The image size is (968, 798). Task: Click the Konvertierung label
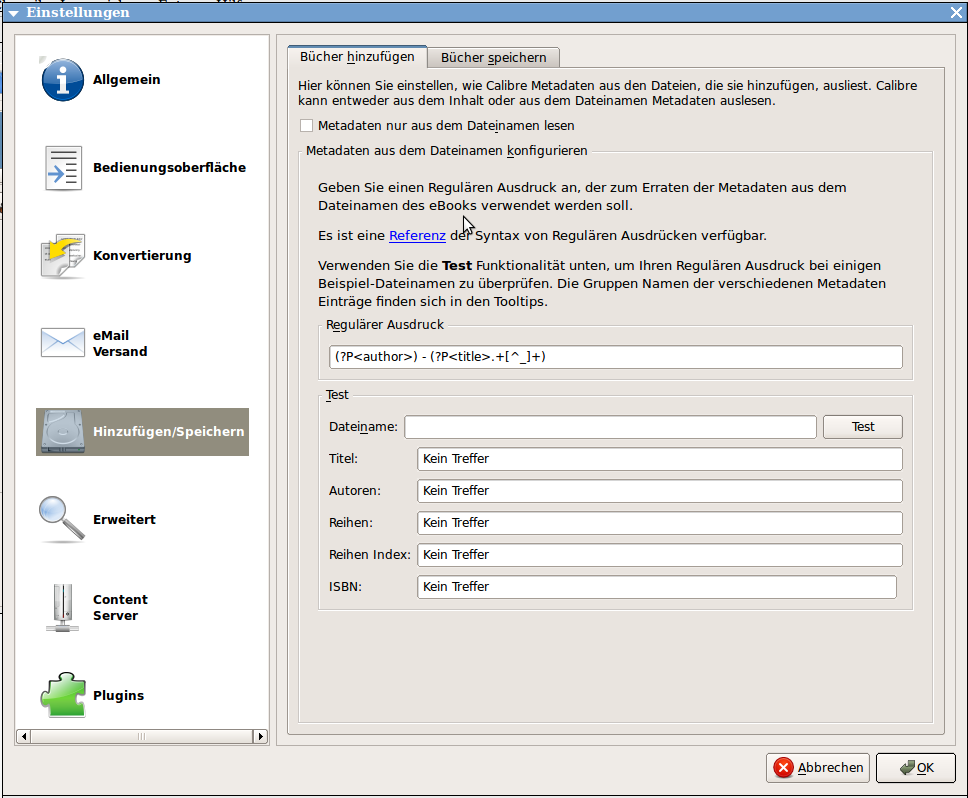142,256
